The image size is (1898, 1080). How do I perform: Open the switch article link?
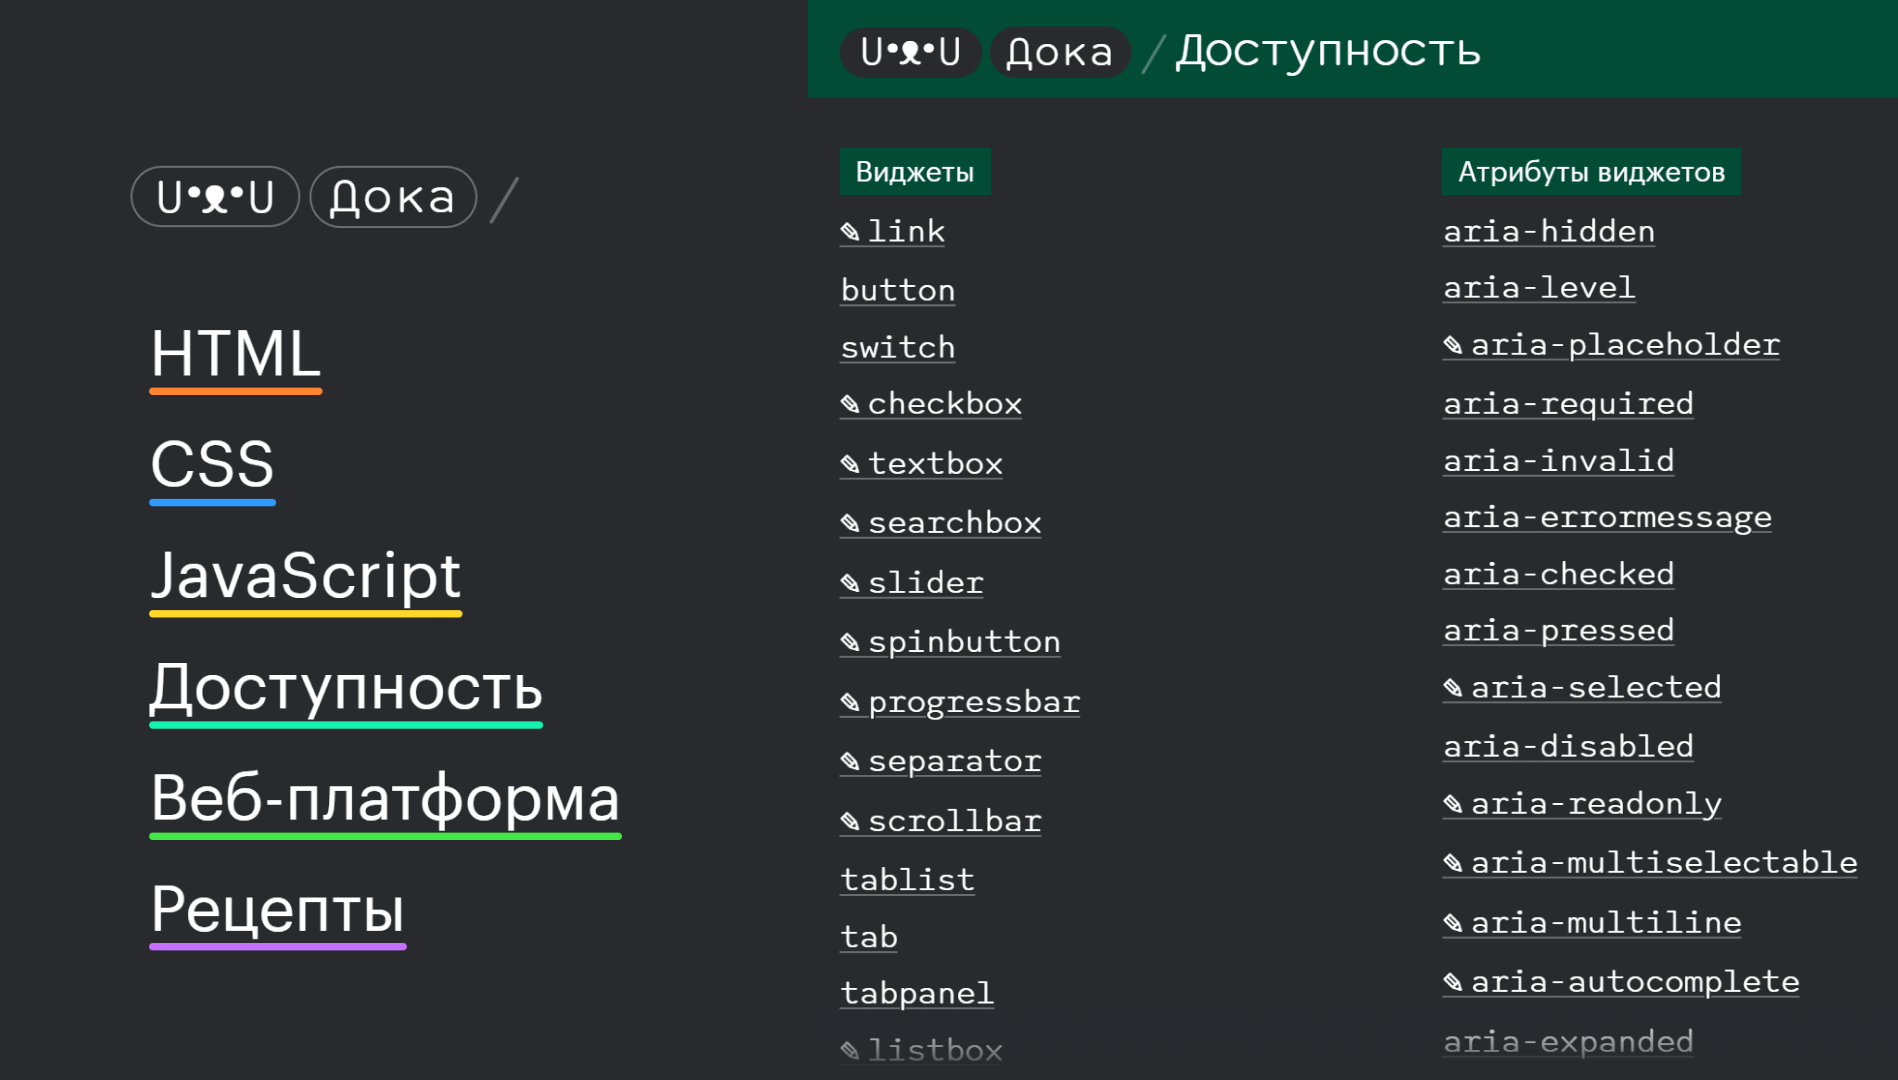[x=897, y=347]
